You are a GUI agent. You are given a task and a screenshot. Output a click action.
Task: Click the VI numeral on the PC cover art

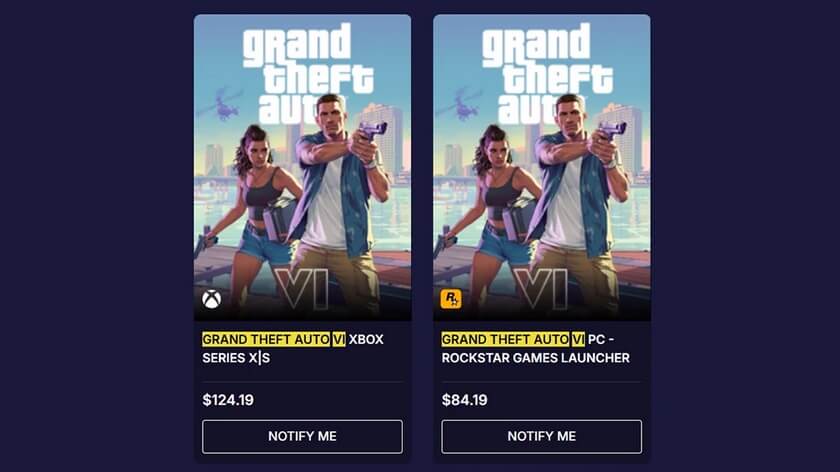(x=541, y=289)
